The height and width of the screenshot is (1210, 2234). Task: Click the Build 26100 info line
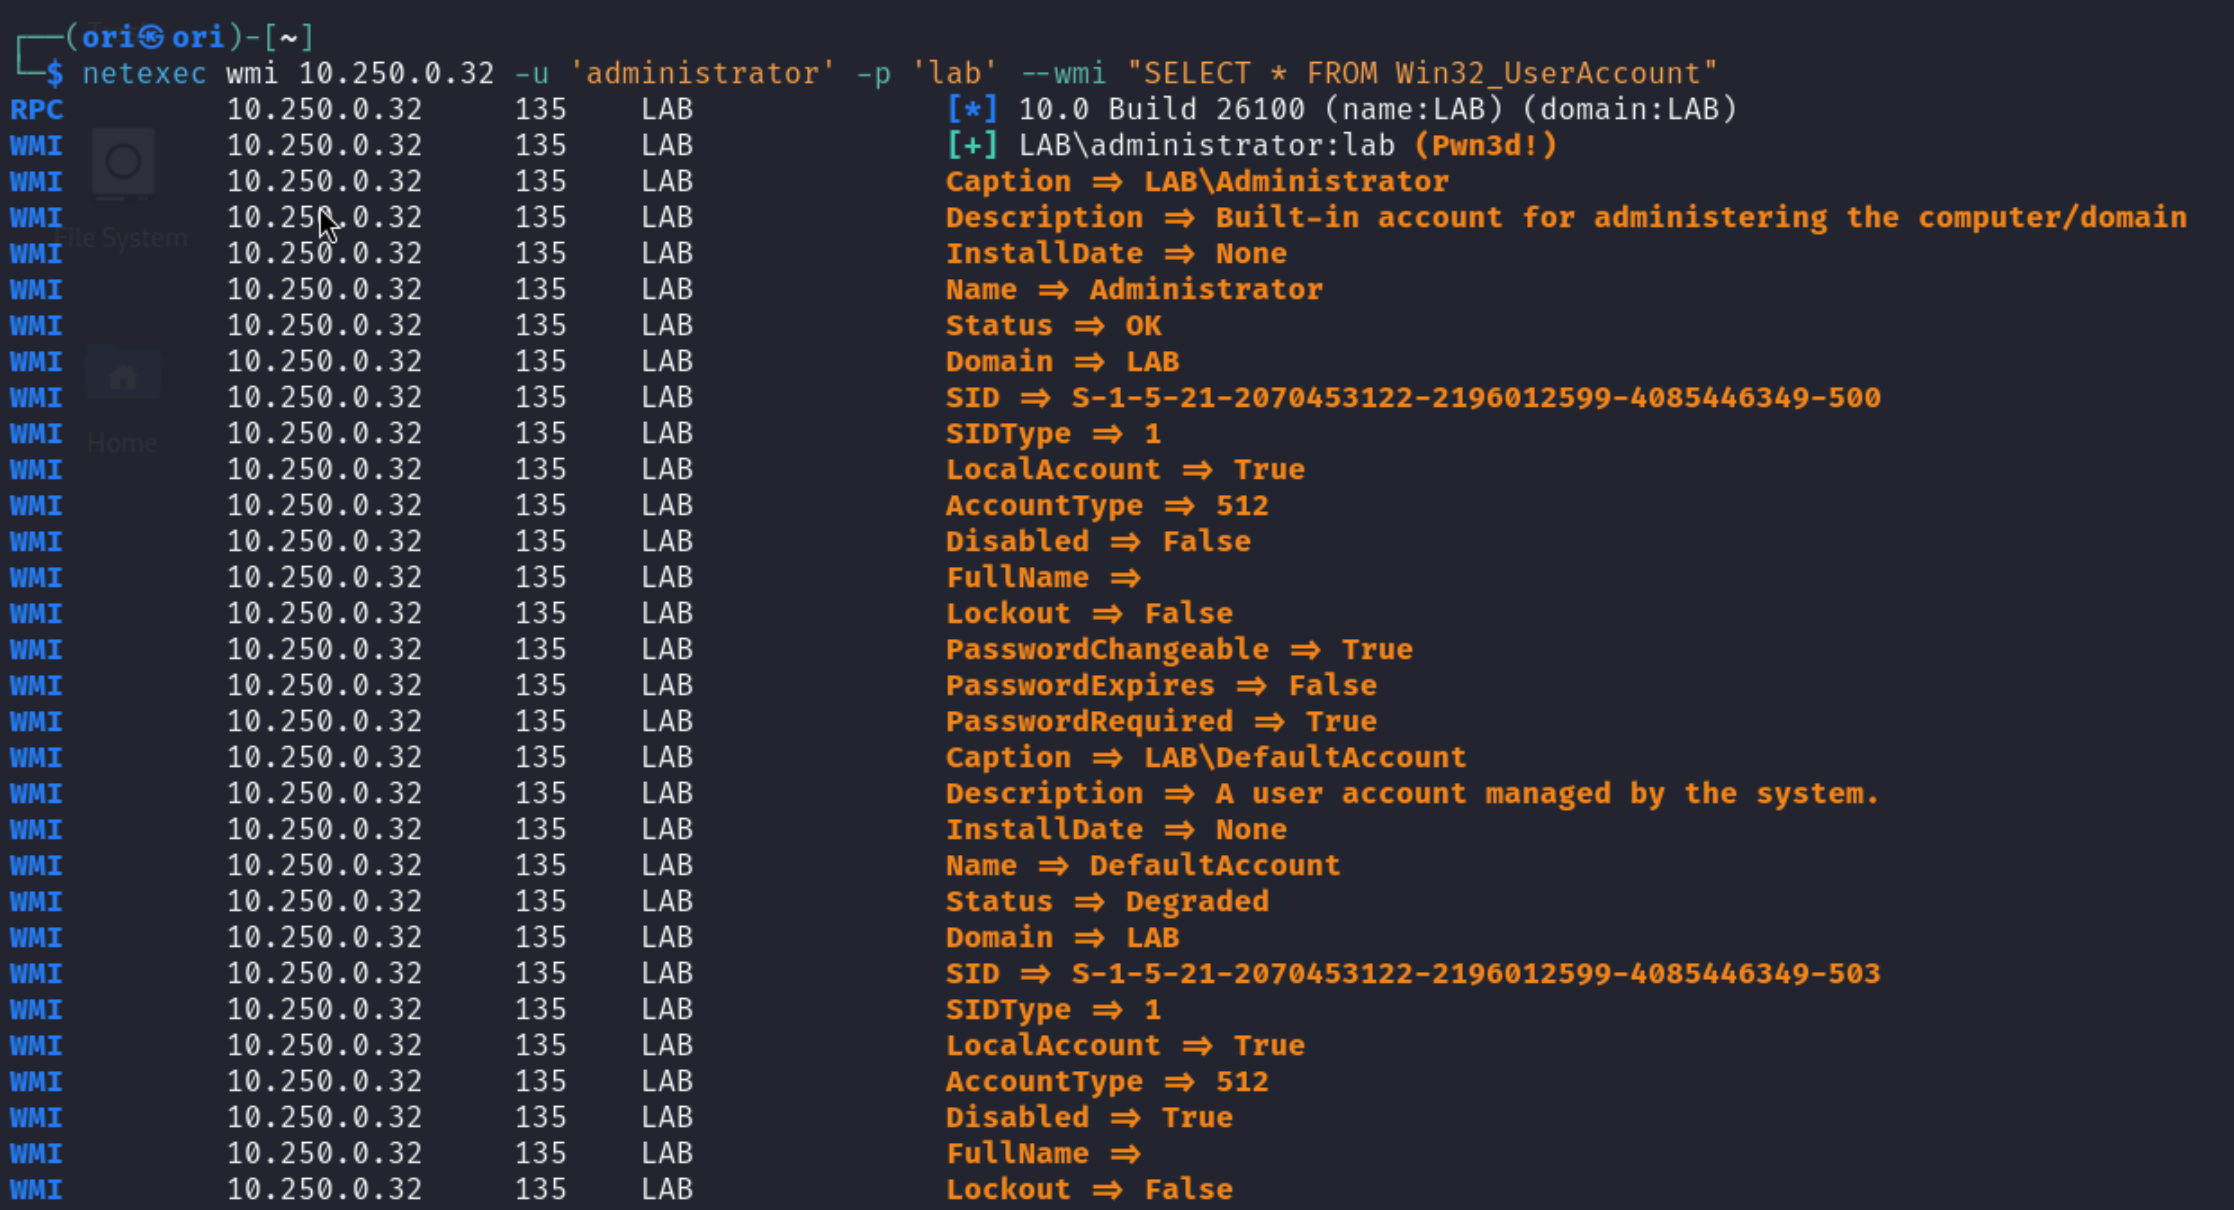coord(1376,109)
